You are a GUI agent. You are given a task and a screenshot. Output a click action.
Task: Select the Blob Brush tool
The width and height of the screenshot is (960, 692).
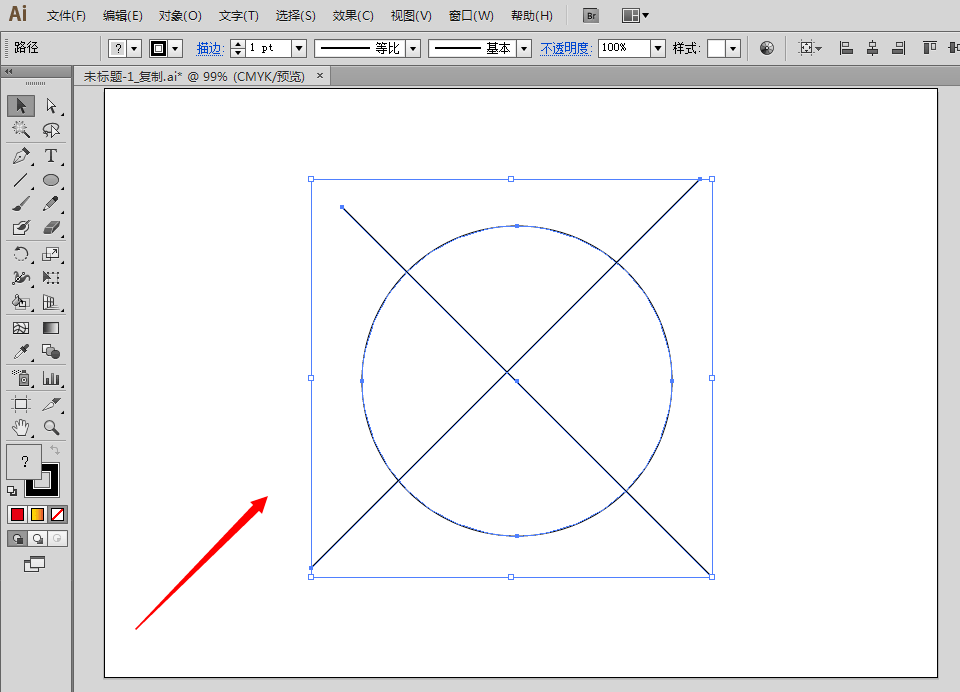[x=21, y=228]
